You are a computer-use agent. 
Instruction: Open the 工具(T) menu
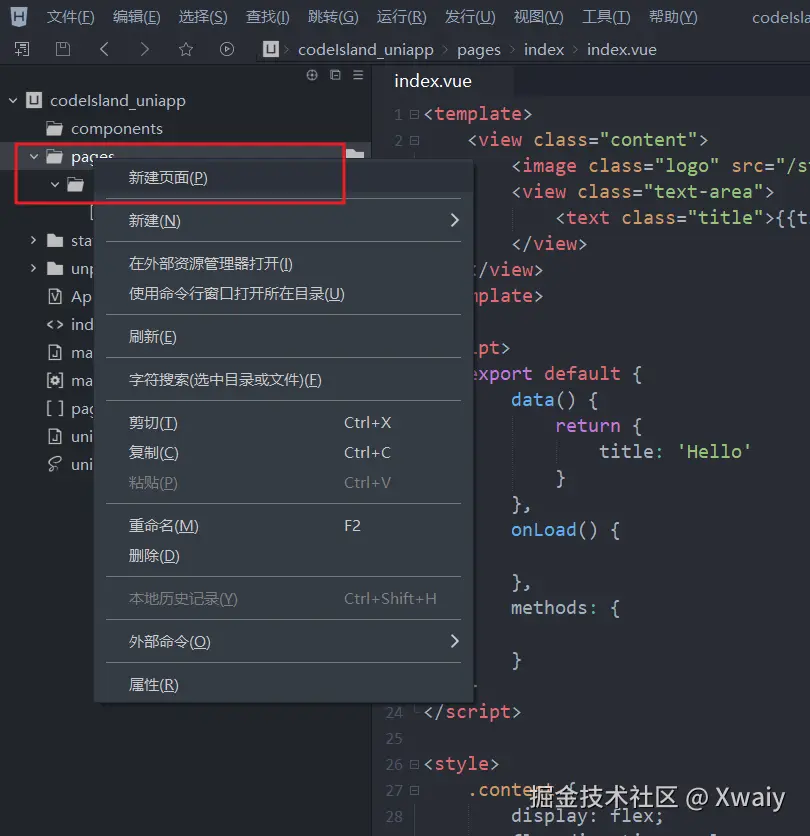[606, 17]
